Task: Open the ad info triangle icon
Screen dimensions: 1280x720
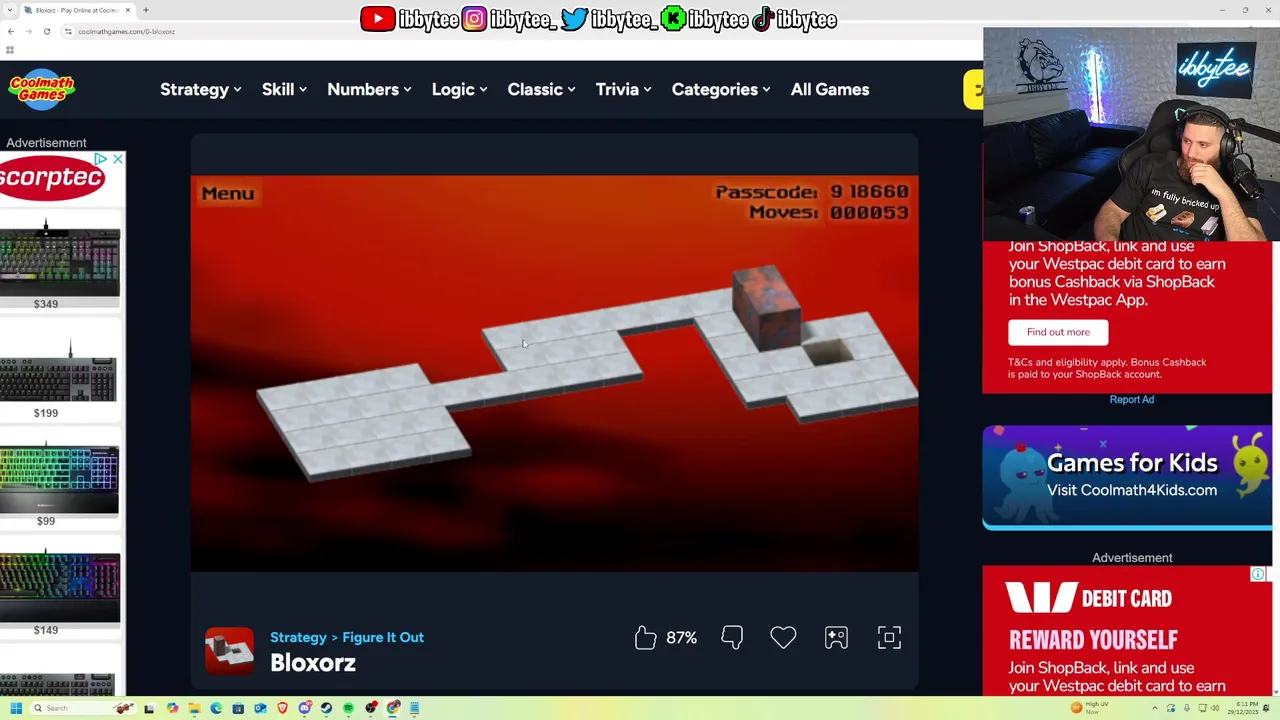Action: (101, 159)
